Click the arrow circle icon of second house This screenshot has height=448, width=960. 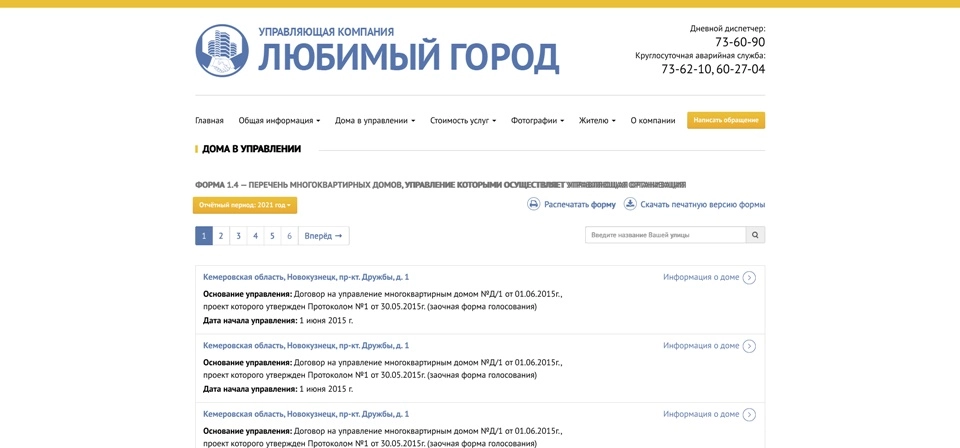pyautogui.click(x=749, y=346)
